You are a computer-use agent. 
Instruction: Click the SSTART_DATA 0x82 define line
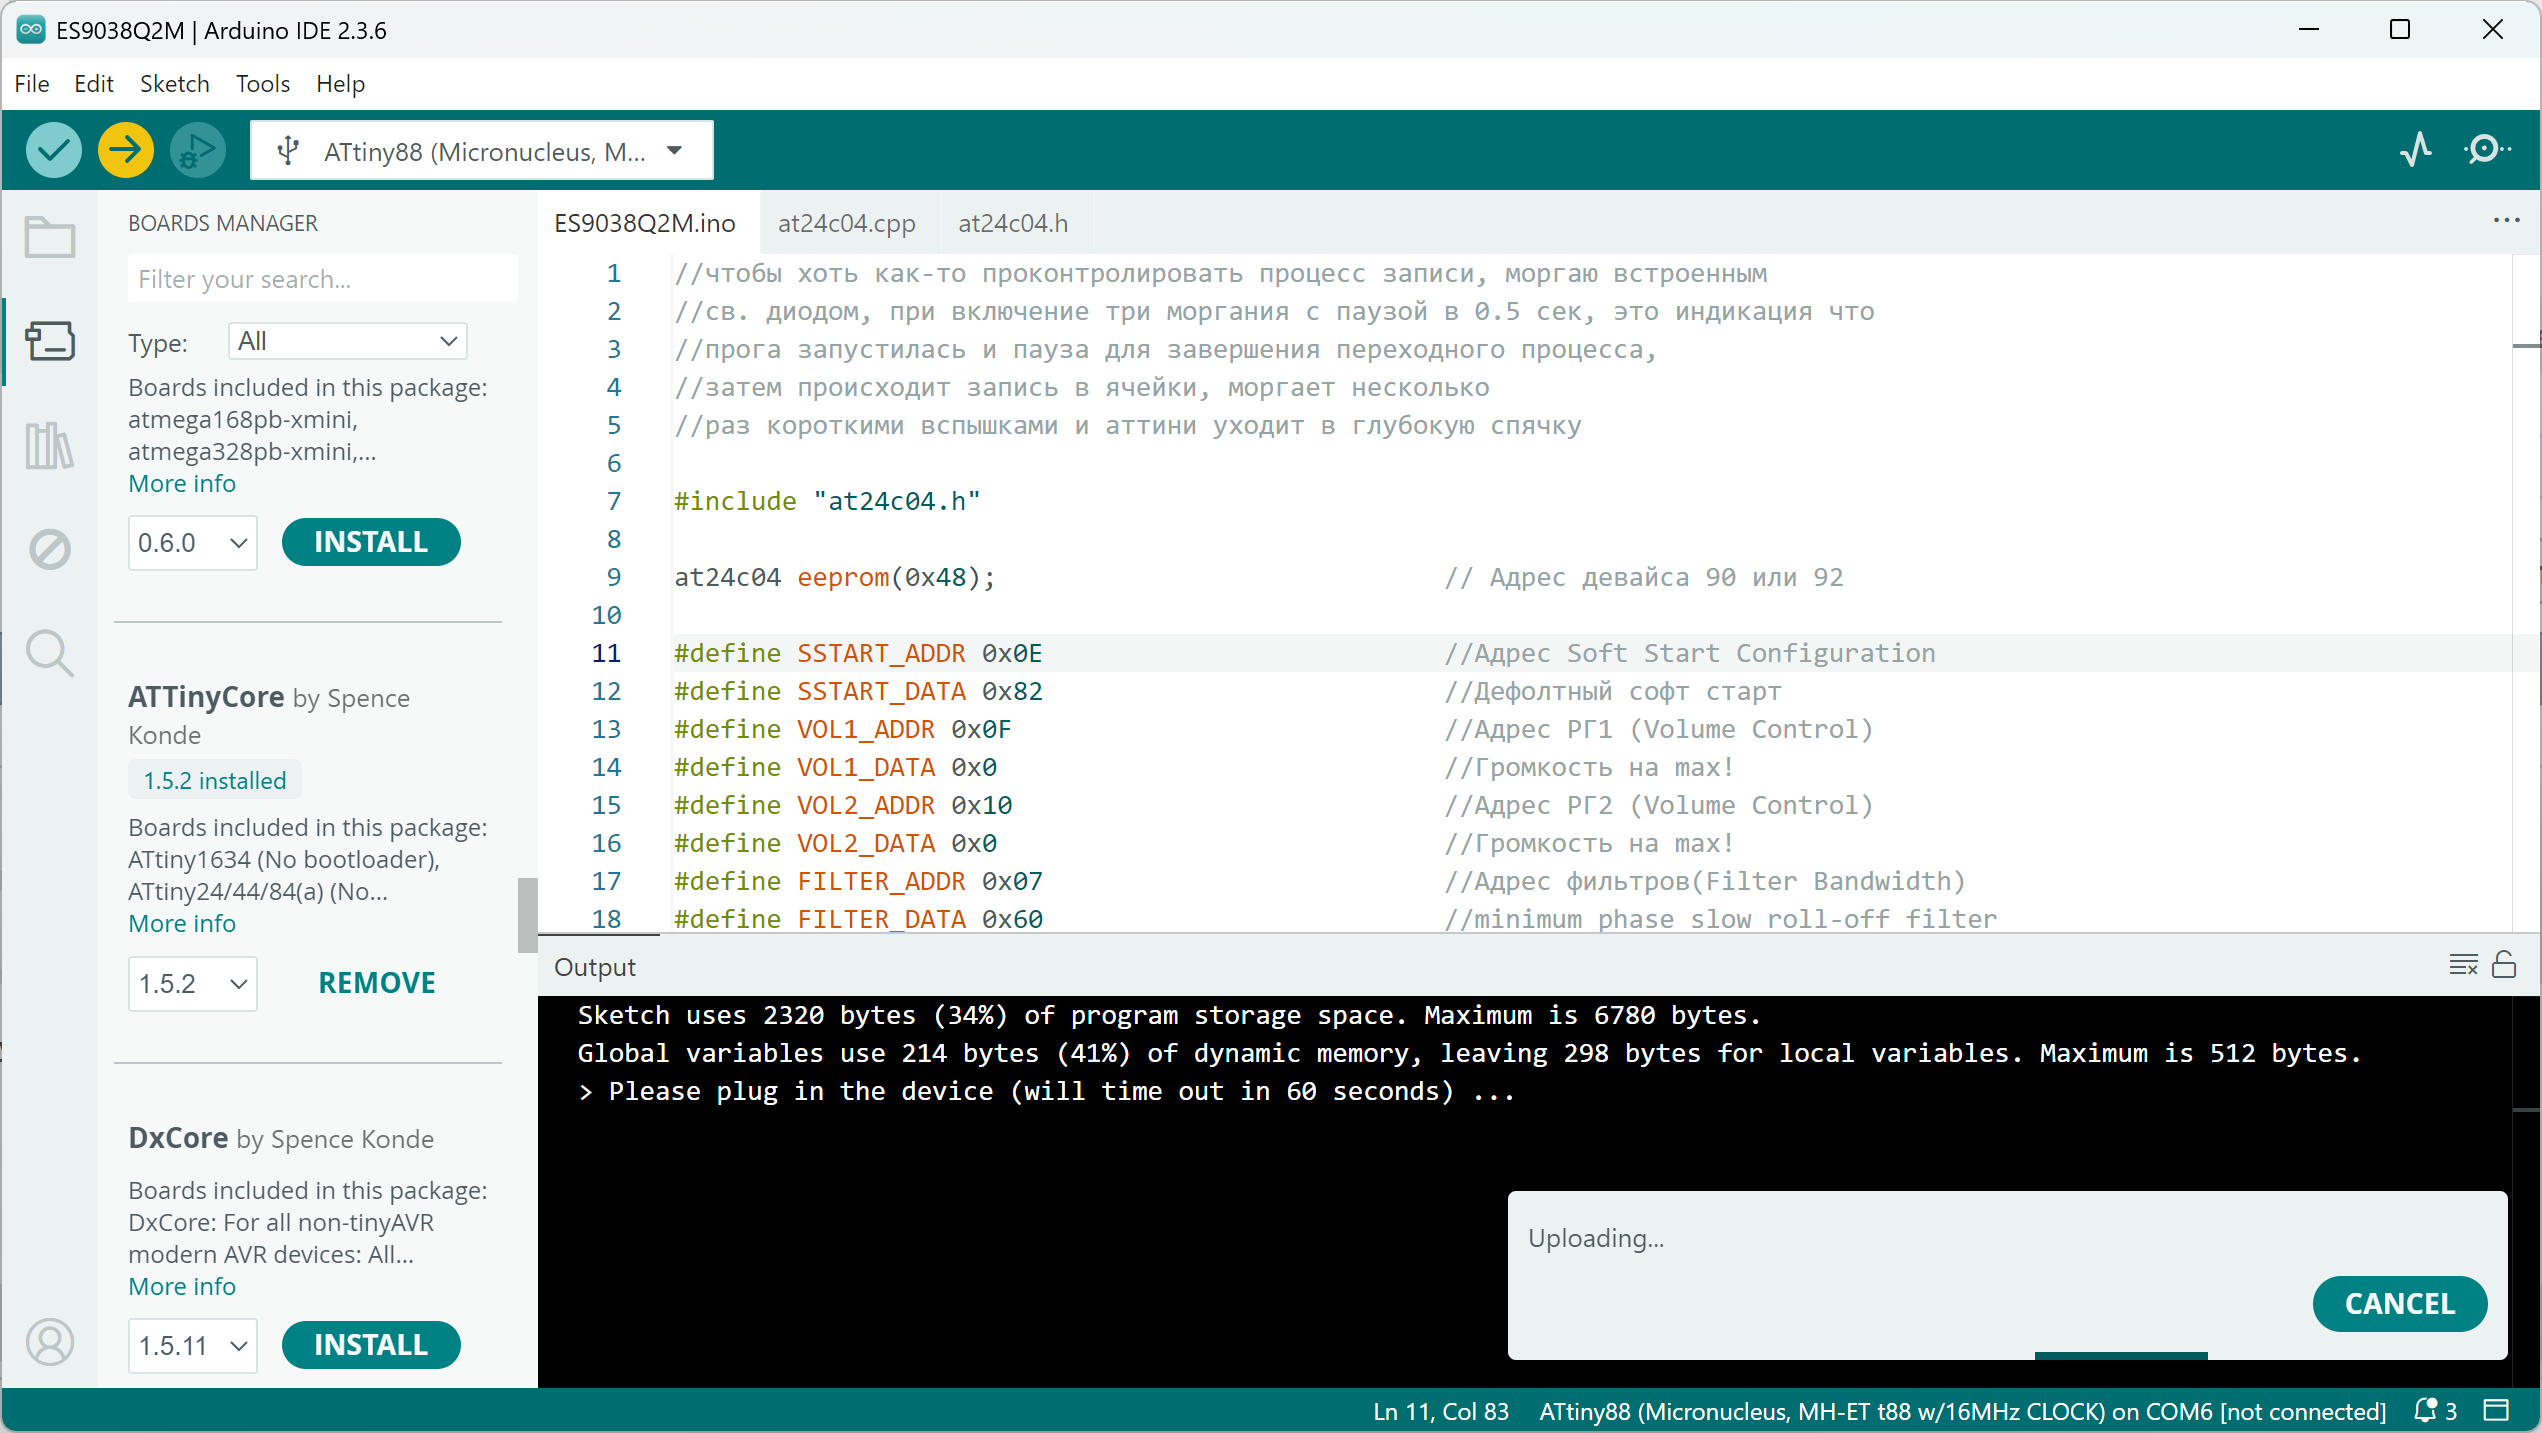tap(858, 691)
